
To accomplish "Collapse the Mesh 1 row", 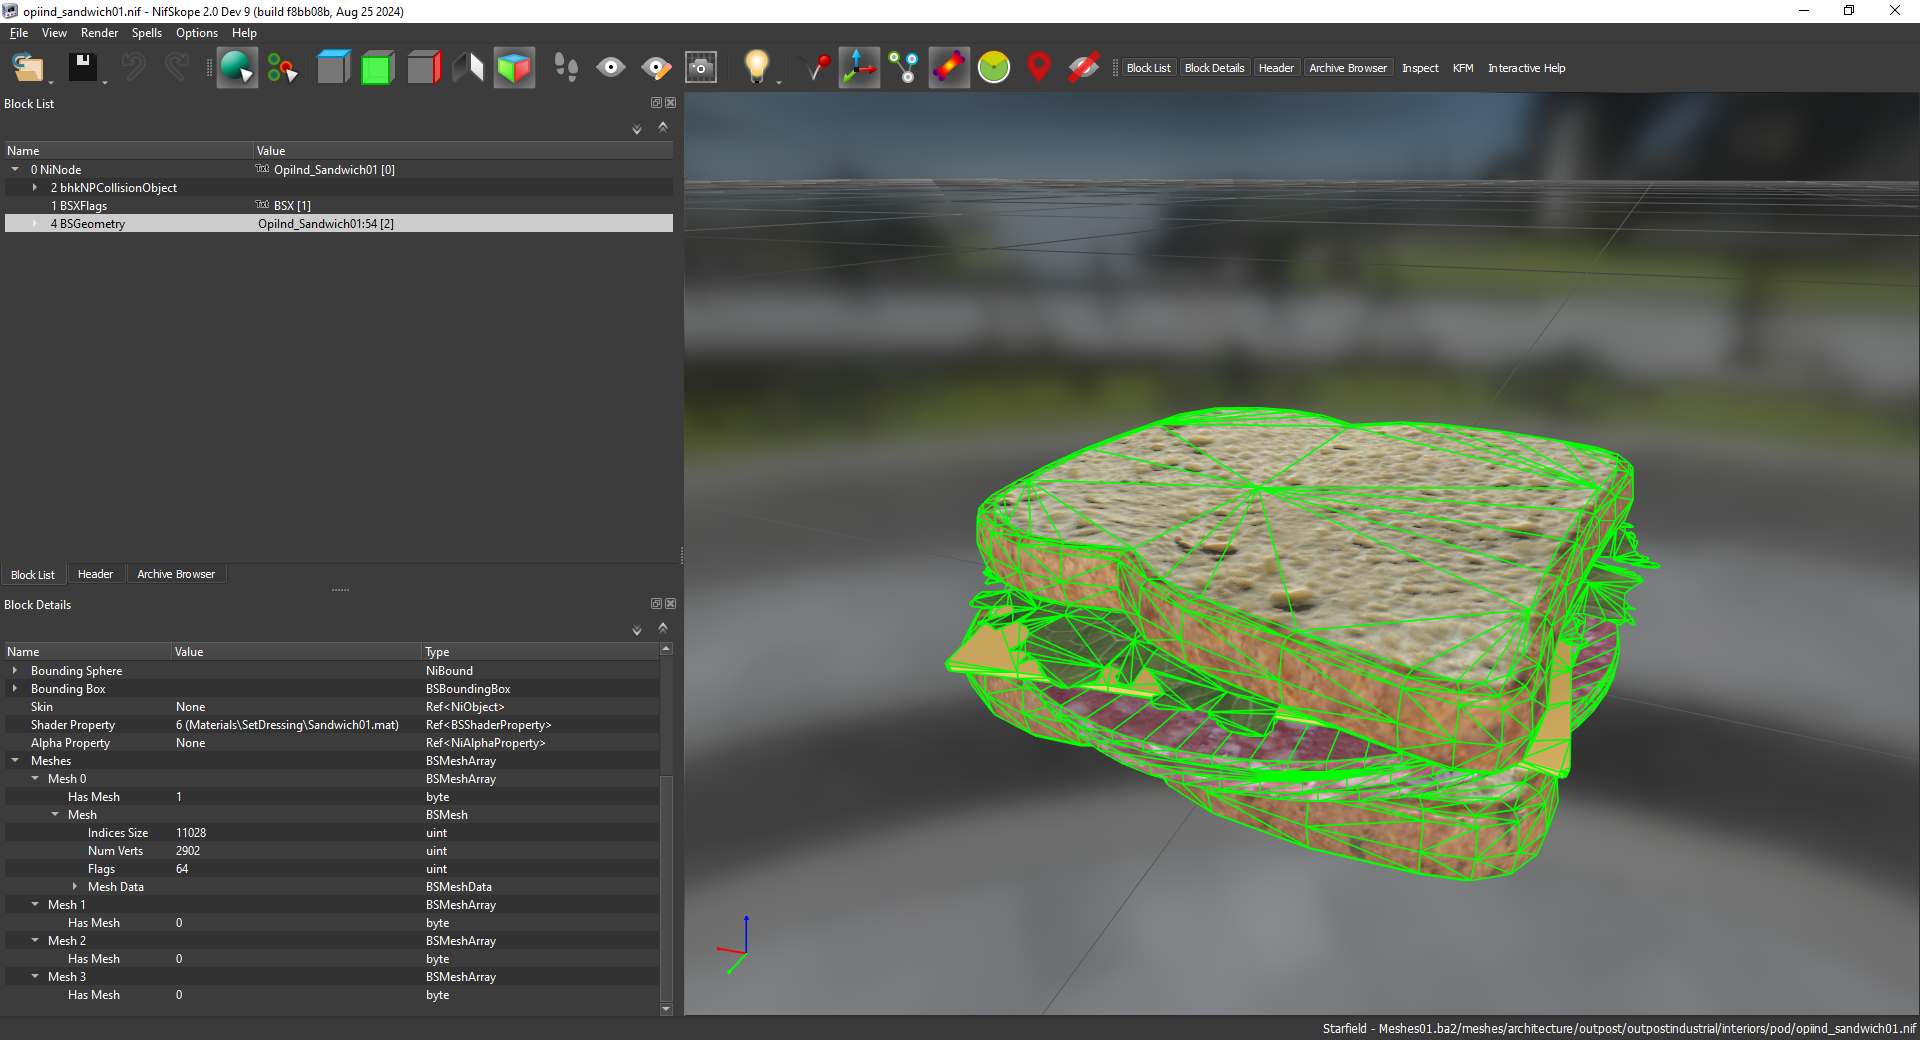I will coord(35,905).
